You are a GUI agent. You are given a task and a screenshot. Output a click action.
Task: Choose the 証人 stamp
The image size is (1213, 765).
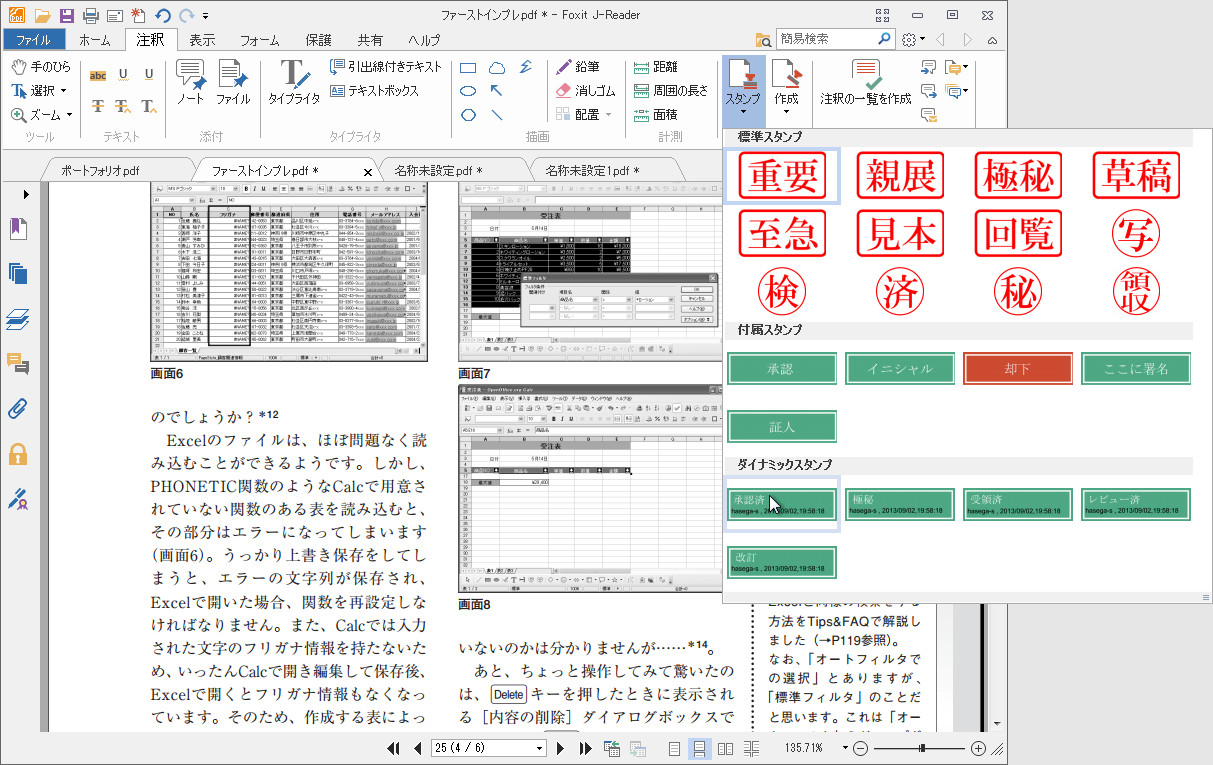pyautogui.click(x=782, y=426)
